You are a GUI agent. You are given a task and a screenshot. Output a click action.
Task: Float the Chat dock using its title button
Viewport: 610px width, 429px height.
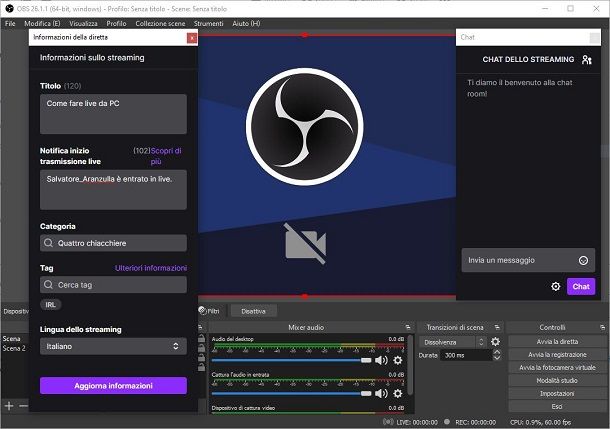coord(594,38)
